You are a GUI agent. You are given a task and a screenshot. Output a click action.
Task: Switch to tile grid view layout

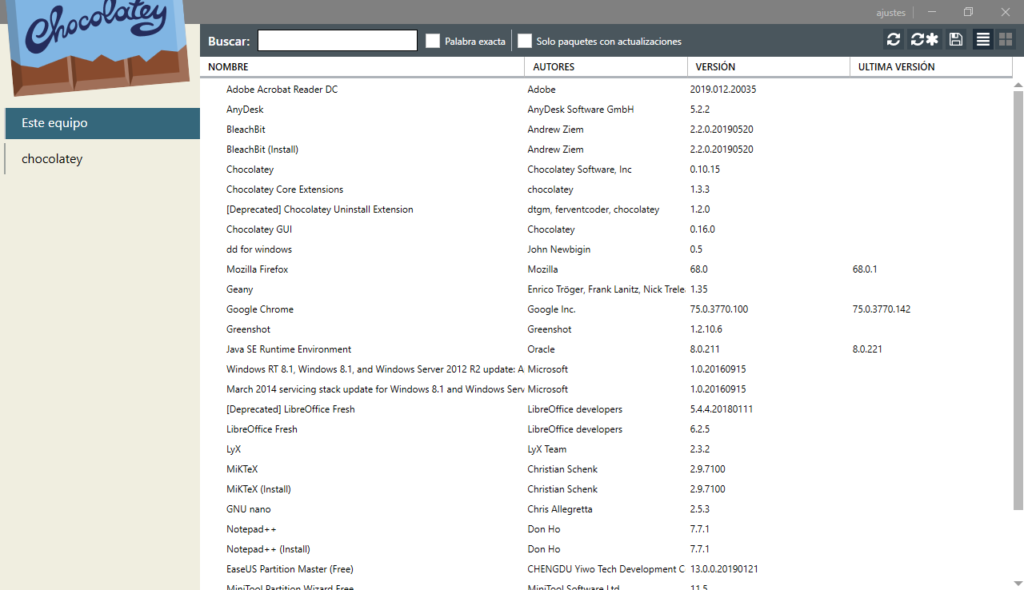click(x=1006, y=40)
